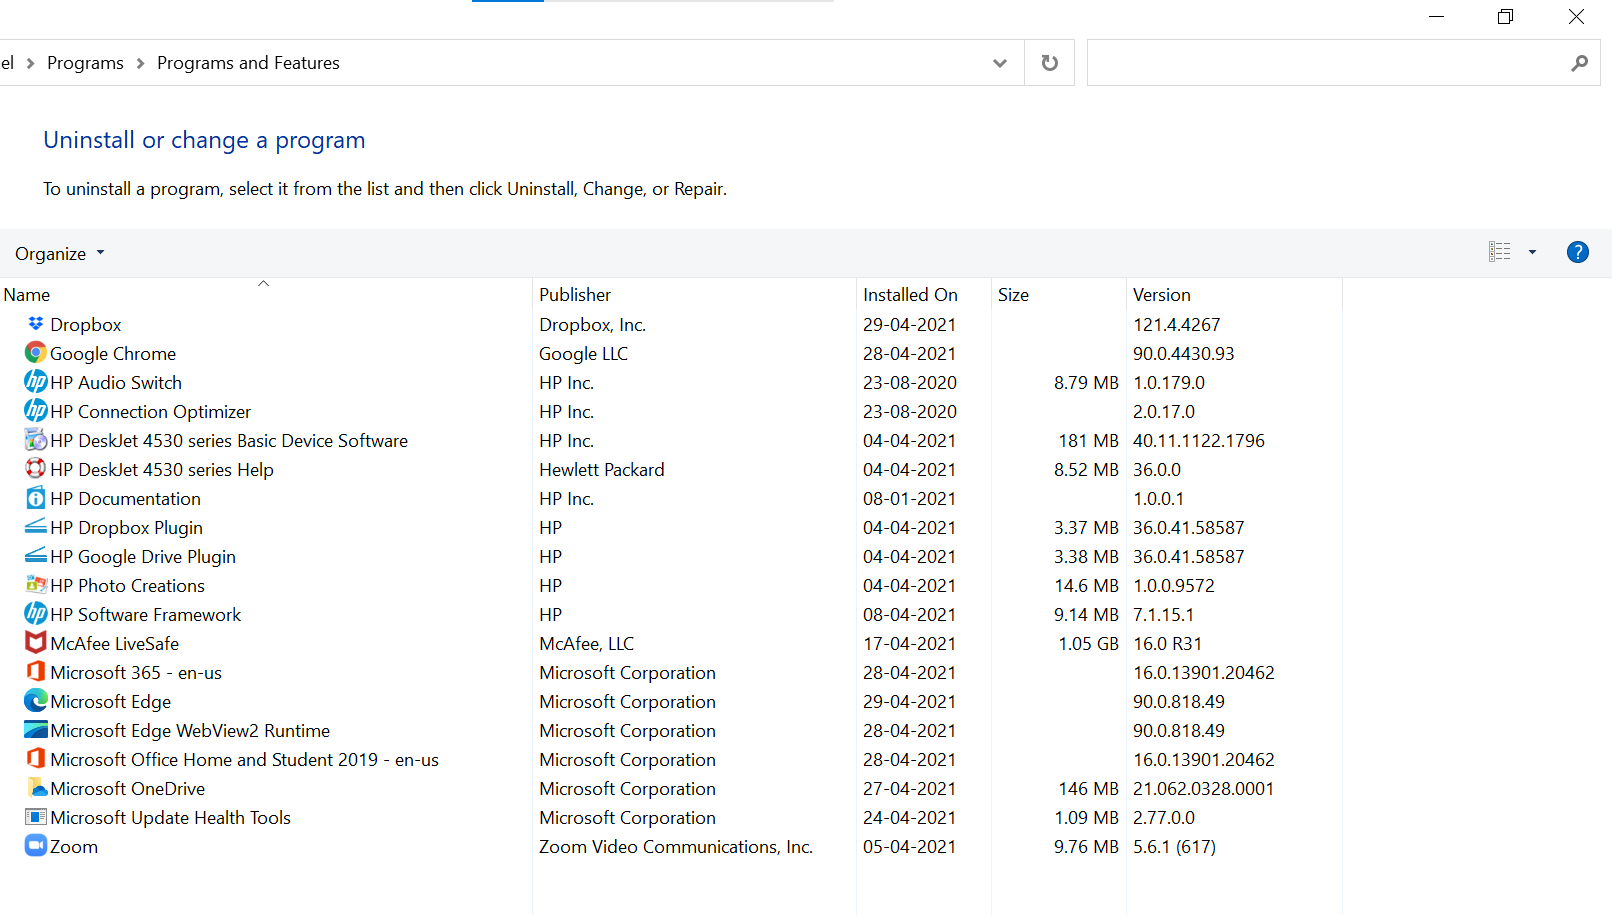Open the view options dropdown arrow
The image size is (1612, 915).
[1532, 252]
